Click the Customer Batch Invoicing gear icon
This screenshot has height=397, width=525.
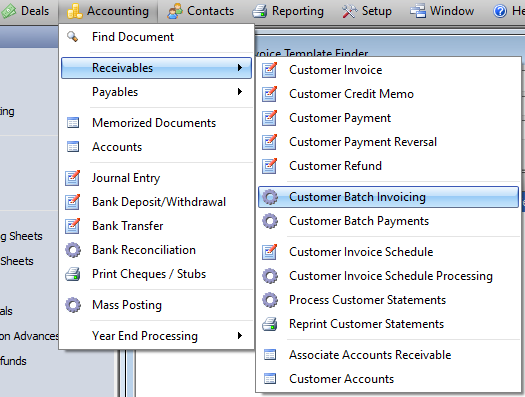coord(270,197)
